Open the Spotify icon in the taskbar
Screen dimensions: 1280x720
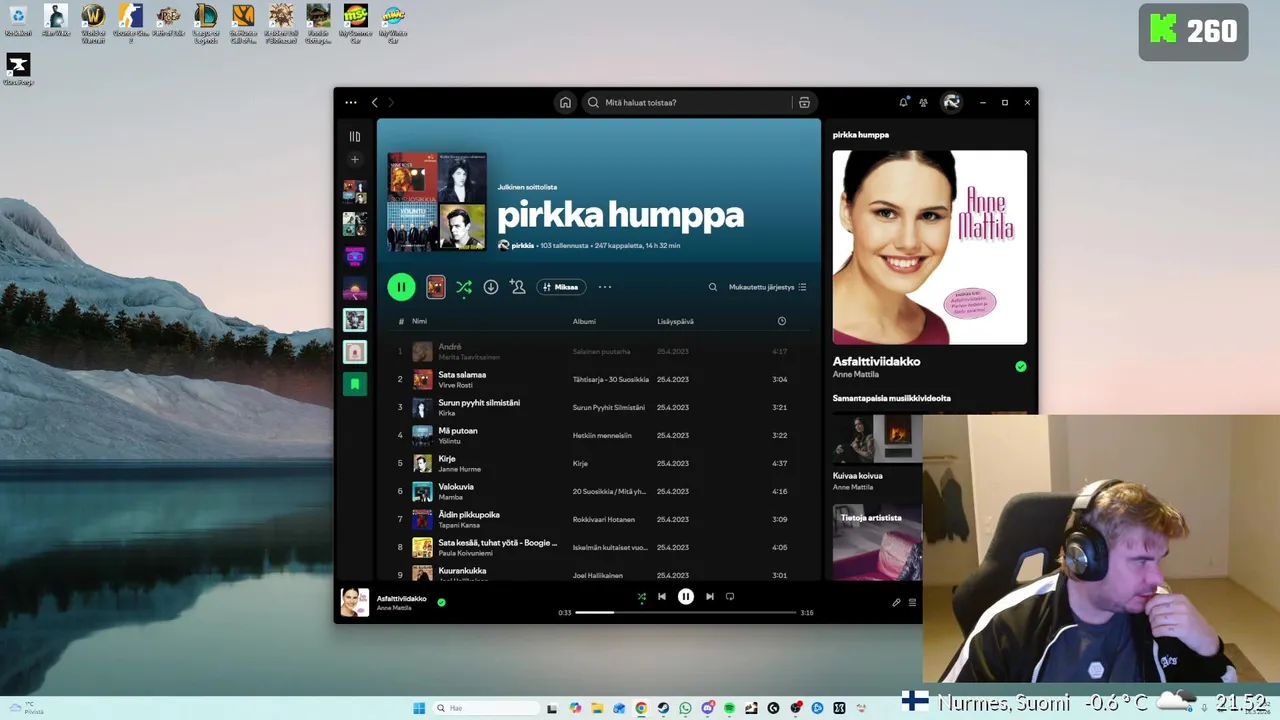[729, 708]
